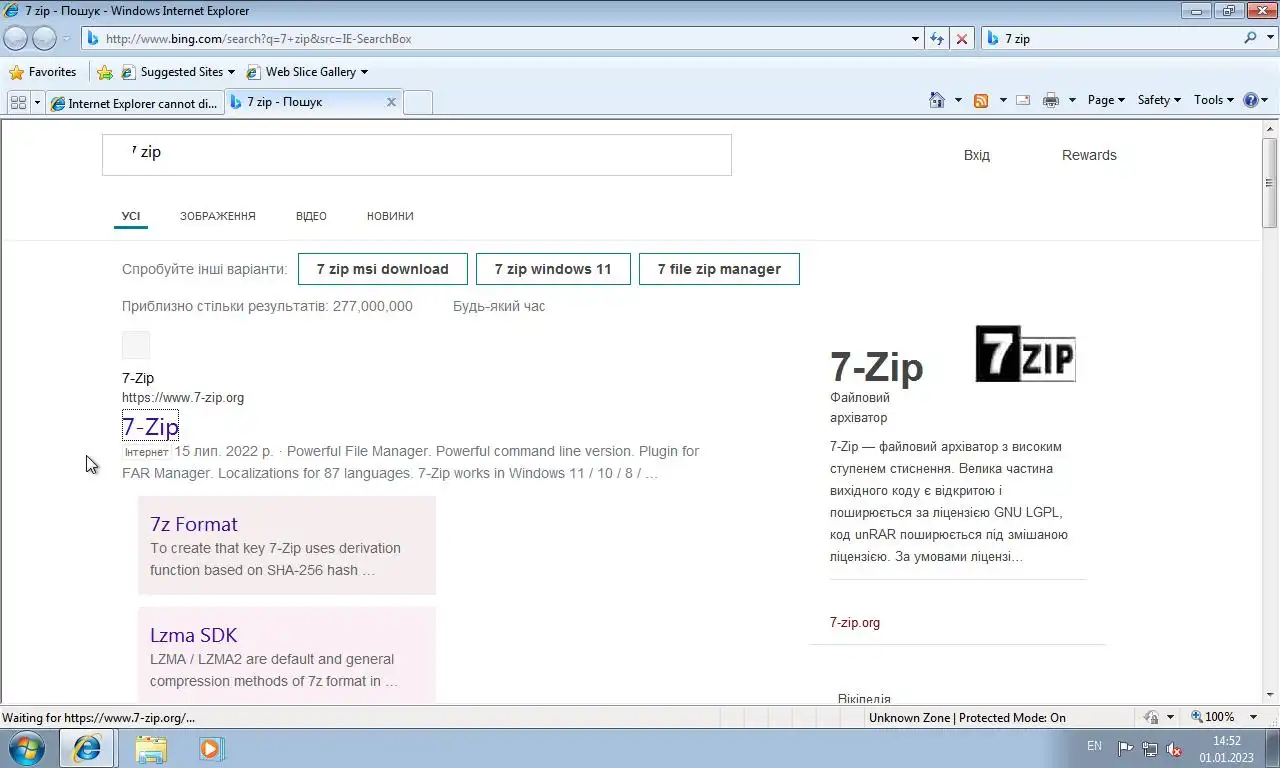Open the Windows Start button
The height and width of the screenshot is (768, 1280).
26,748
